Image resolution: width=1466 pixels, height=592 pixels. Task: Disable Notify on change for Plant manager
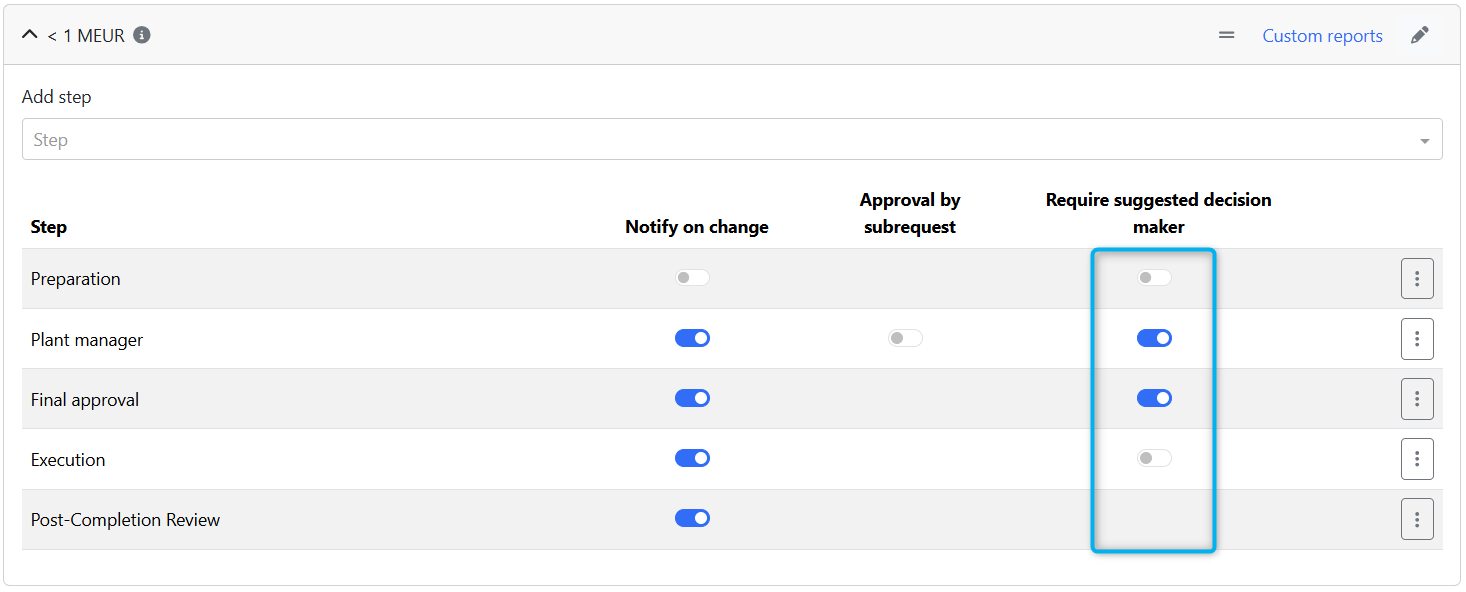coord(692,338)
